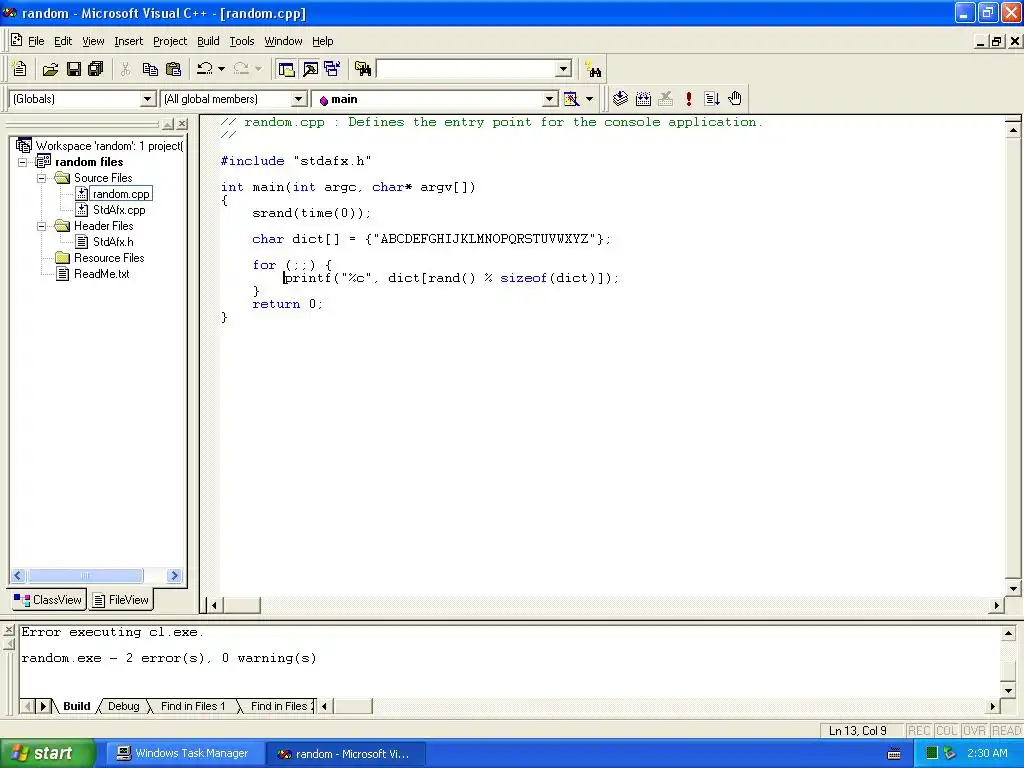Collapse the Source Files folder
The width and height of the screenshot is (1024, 768).
click(41, 178)
